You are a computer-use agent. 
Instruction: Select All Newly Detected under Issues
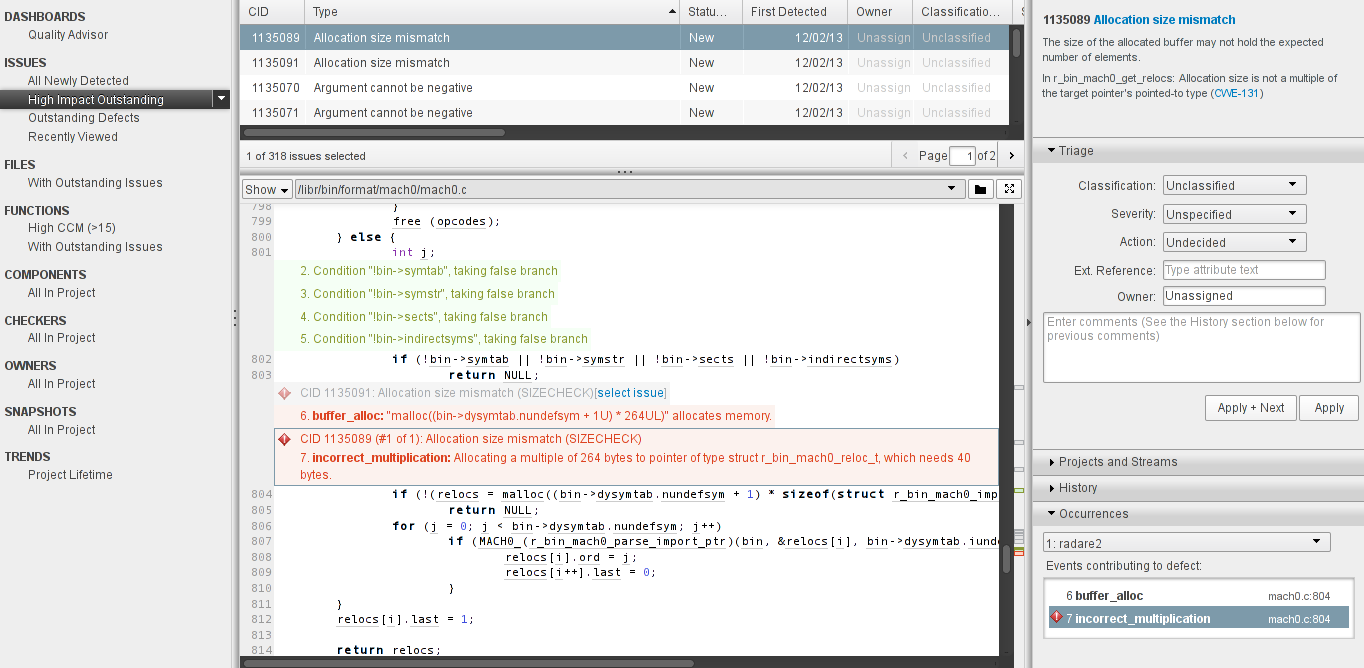tap(76, 81)
